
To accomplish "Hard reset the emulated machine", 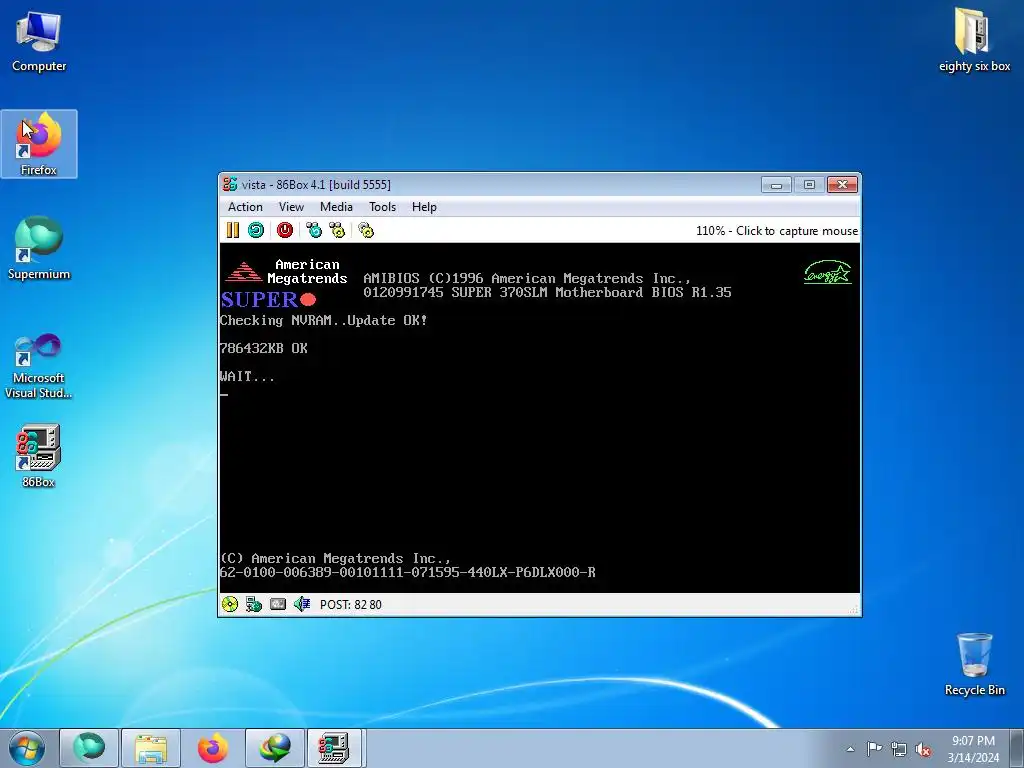I will tap(256, 230).
